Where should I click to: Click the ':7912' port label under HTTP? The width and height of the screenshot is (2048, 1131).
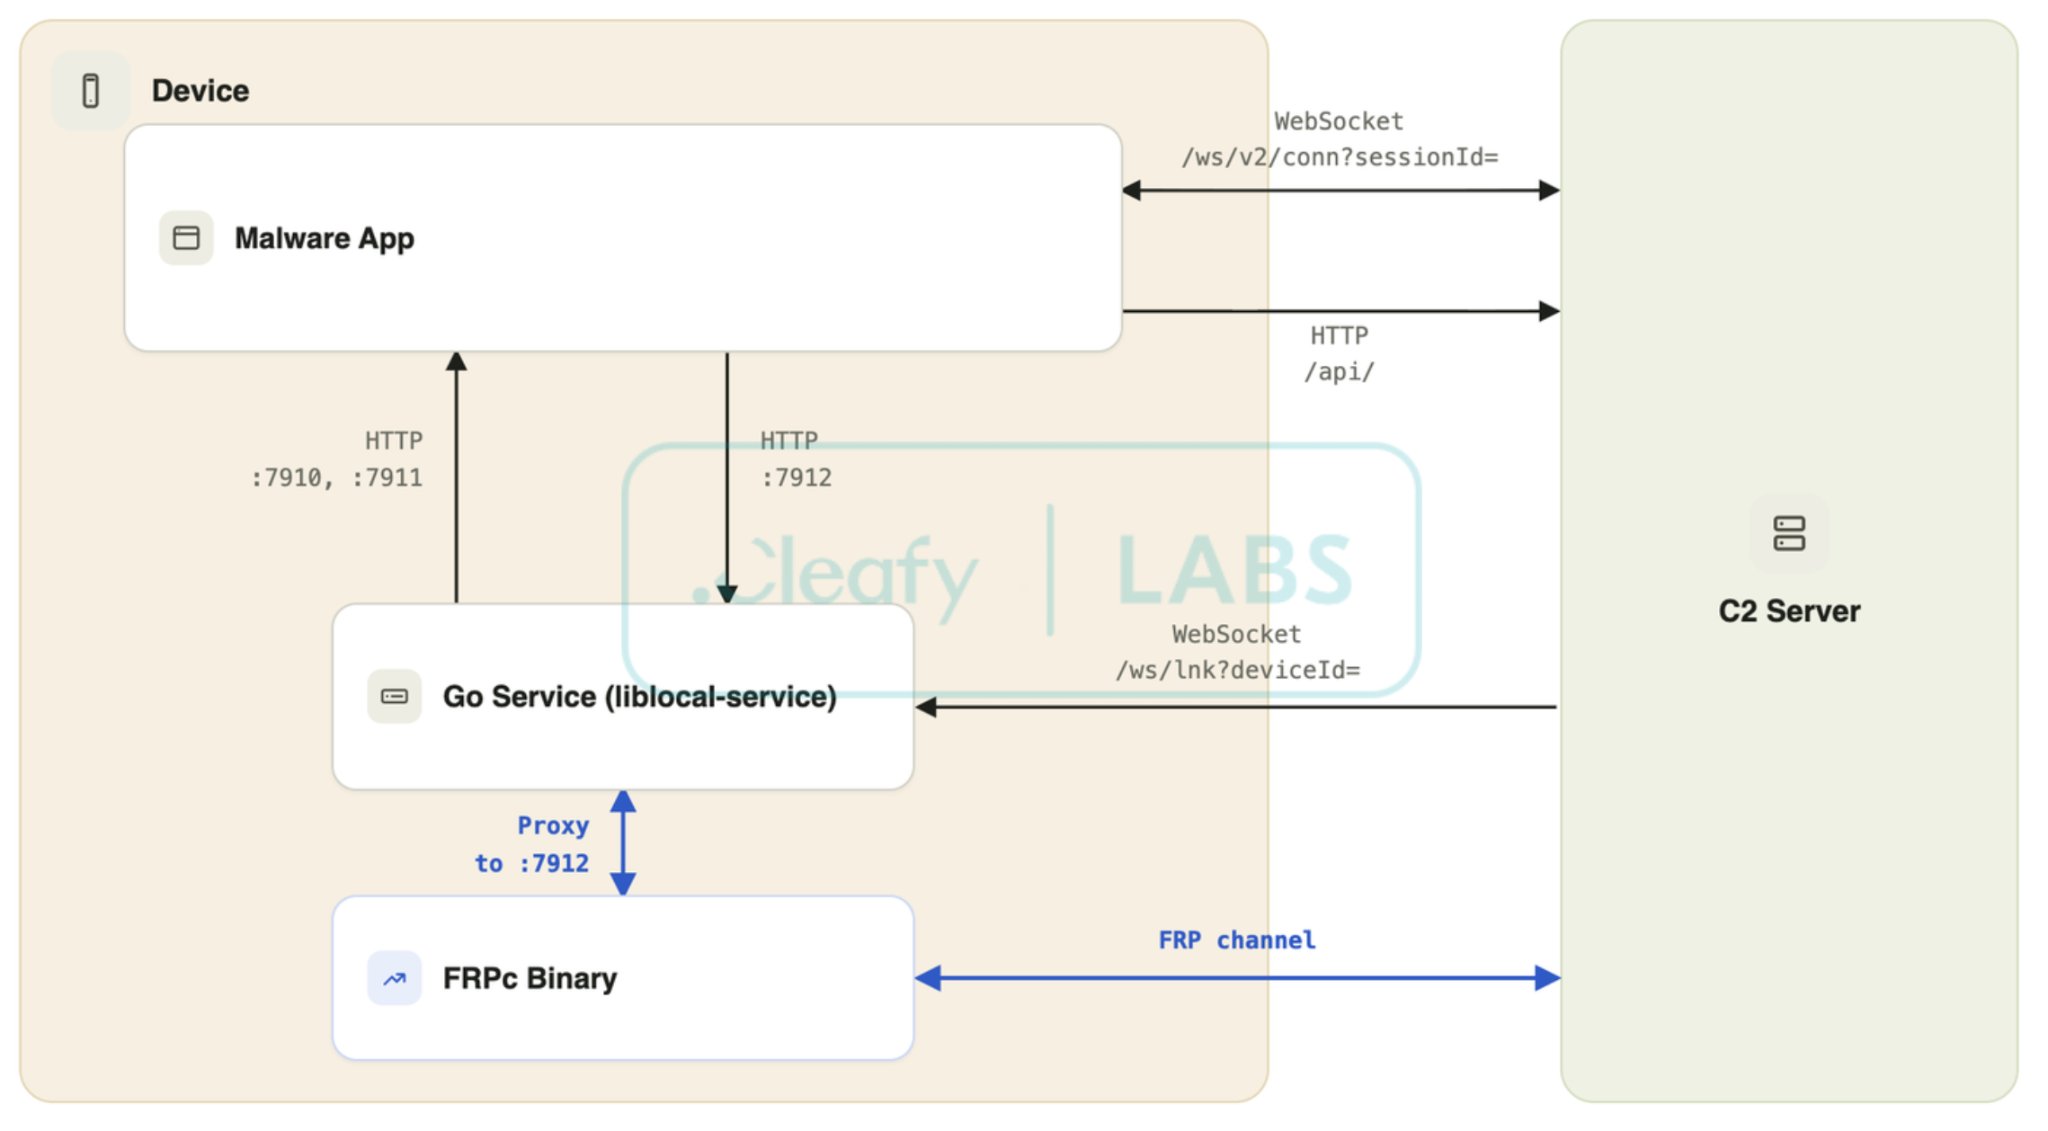(x=796, y=478)
